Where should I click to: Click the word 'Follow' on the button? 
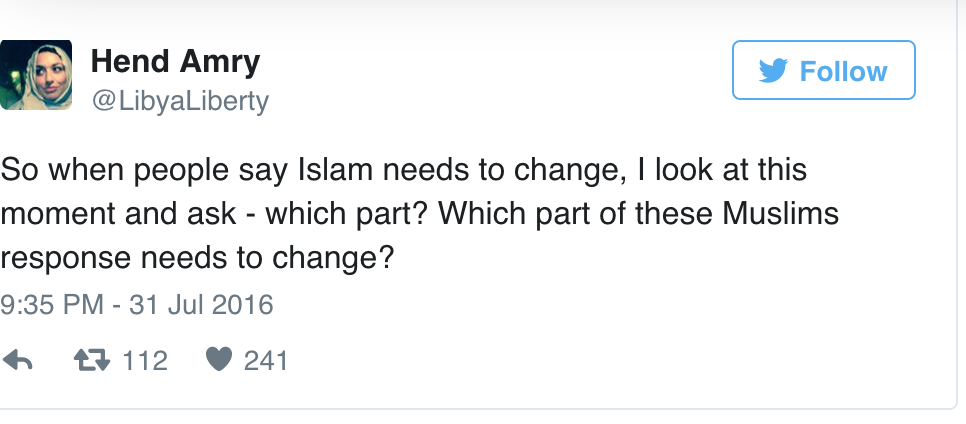pos(843,71)
